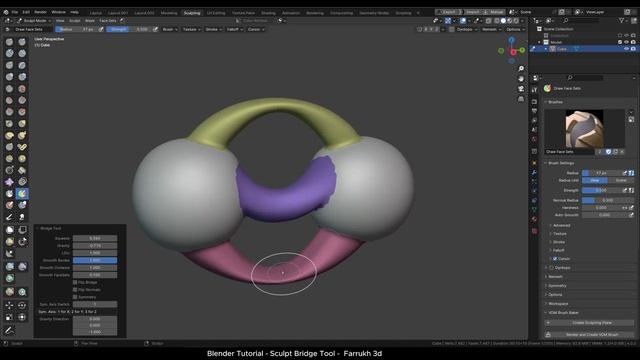The height and width of the screenshot is (360, 640).
Task: Click the Smooth Border field in Bridge Tool
Action: point(95,260)
